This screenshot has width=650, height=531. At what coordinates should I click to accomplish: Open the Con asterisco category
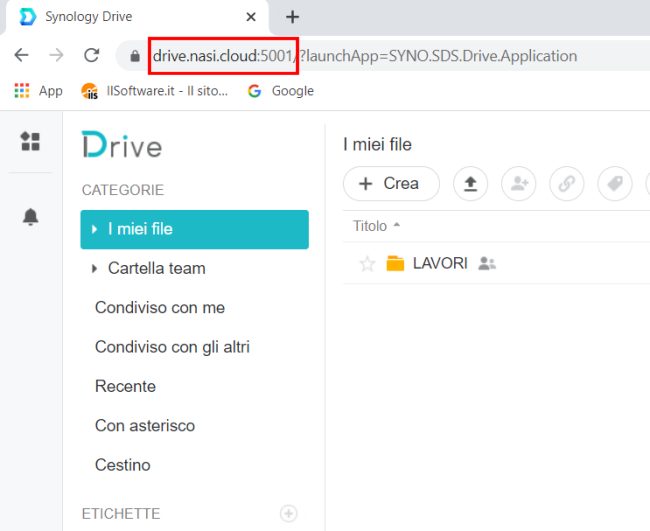tap(144, 426)
